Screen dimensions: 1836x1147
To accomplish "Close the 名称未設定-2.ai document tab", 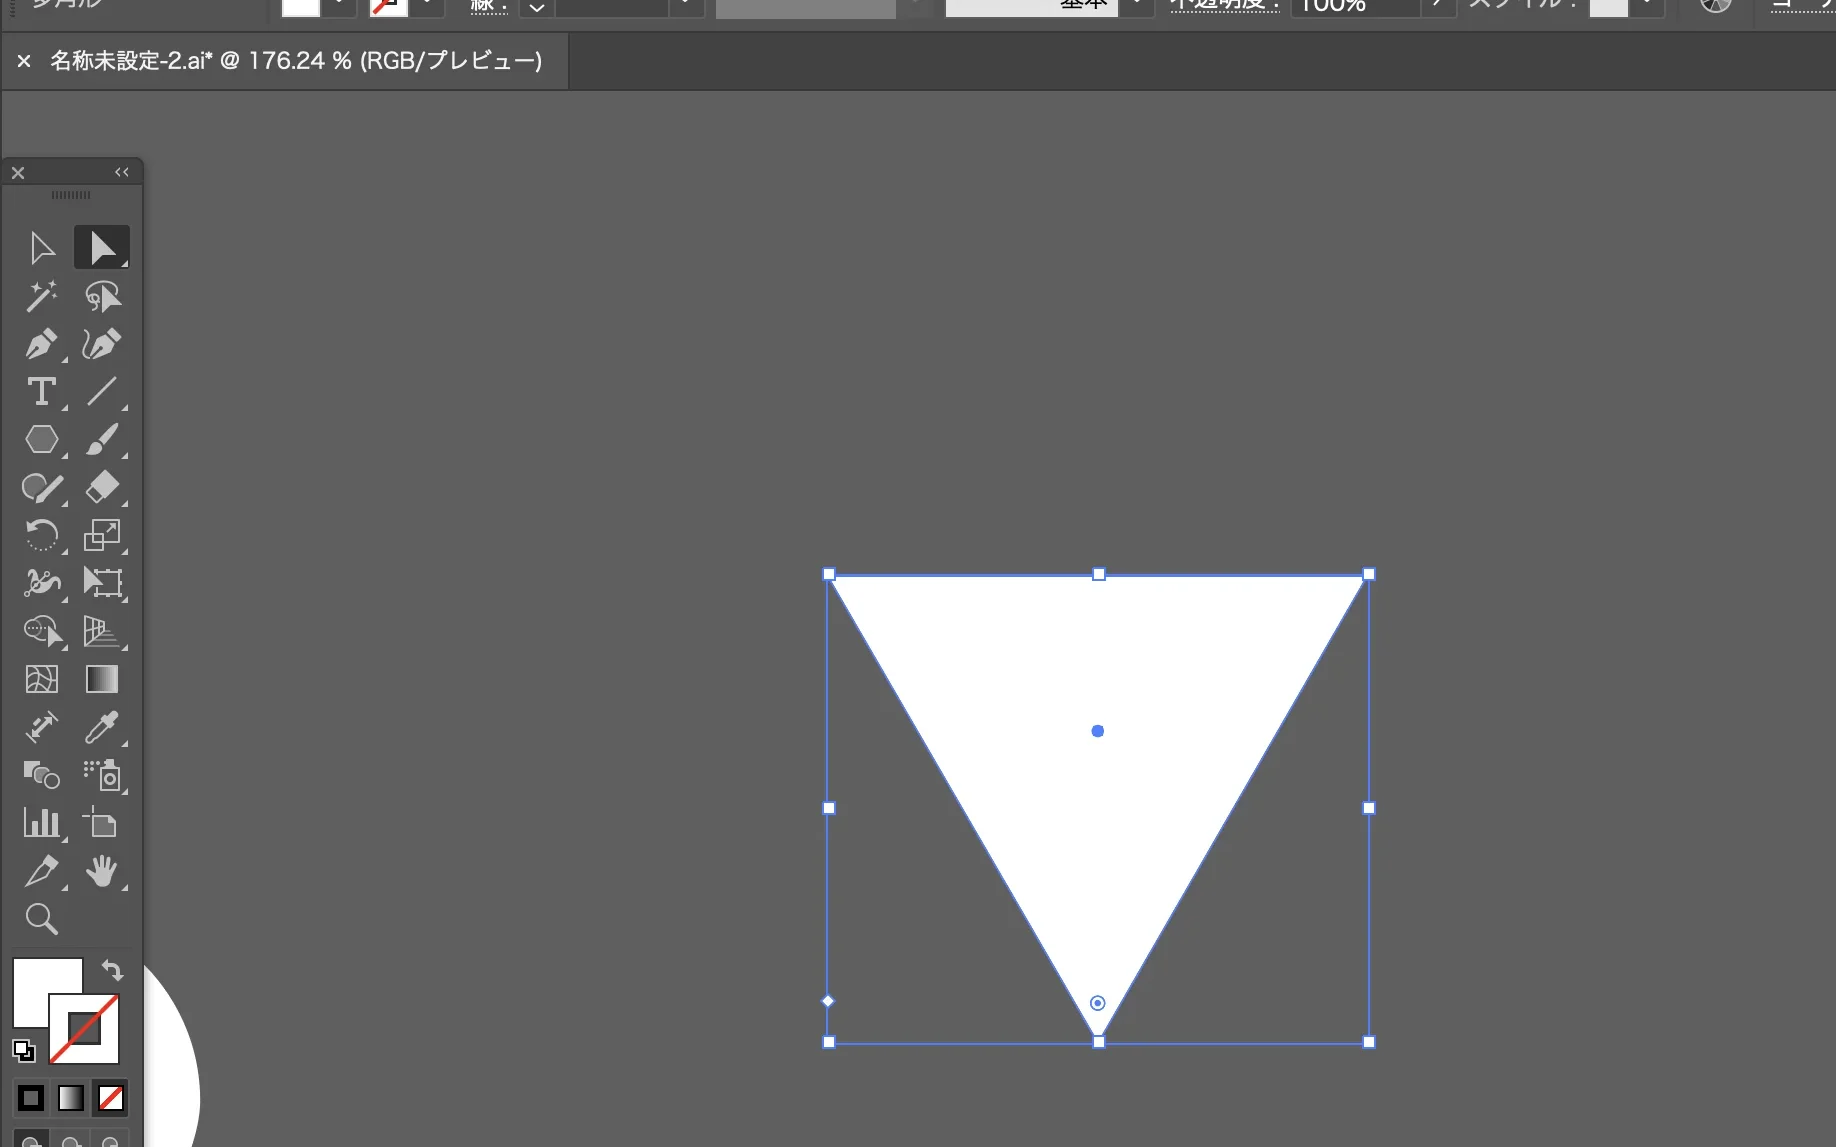I will pyautogui.click(x=24, y=61).
